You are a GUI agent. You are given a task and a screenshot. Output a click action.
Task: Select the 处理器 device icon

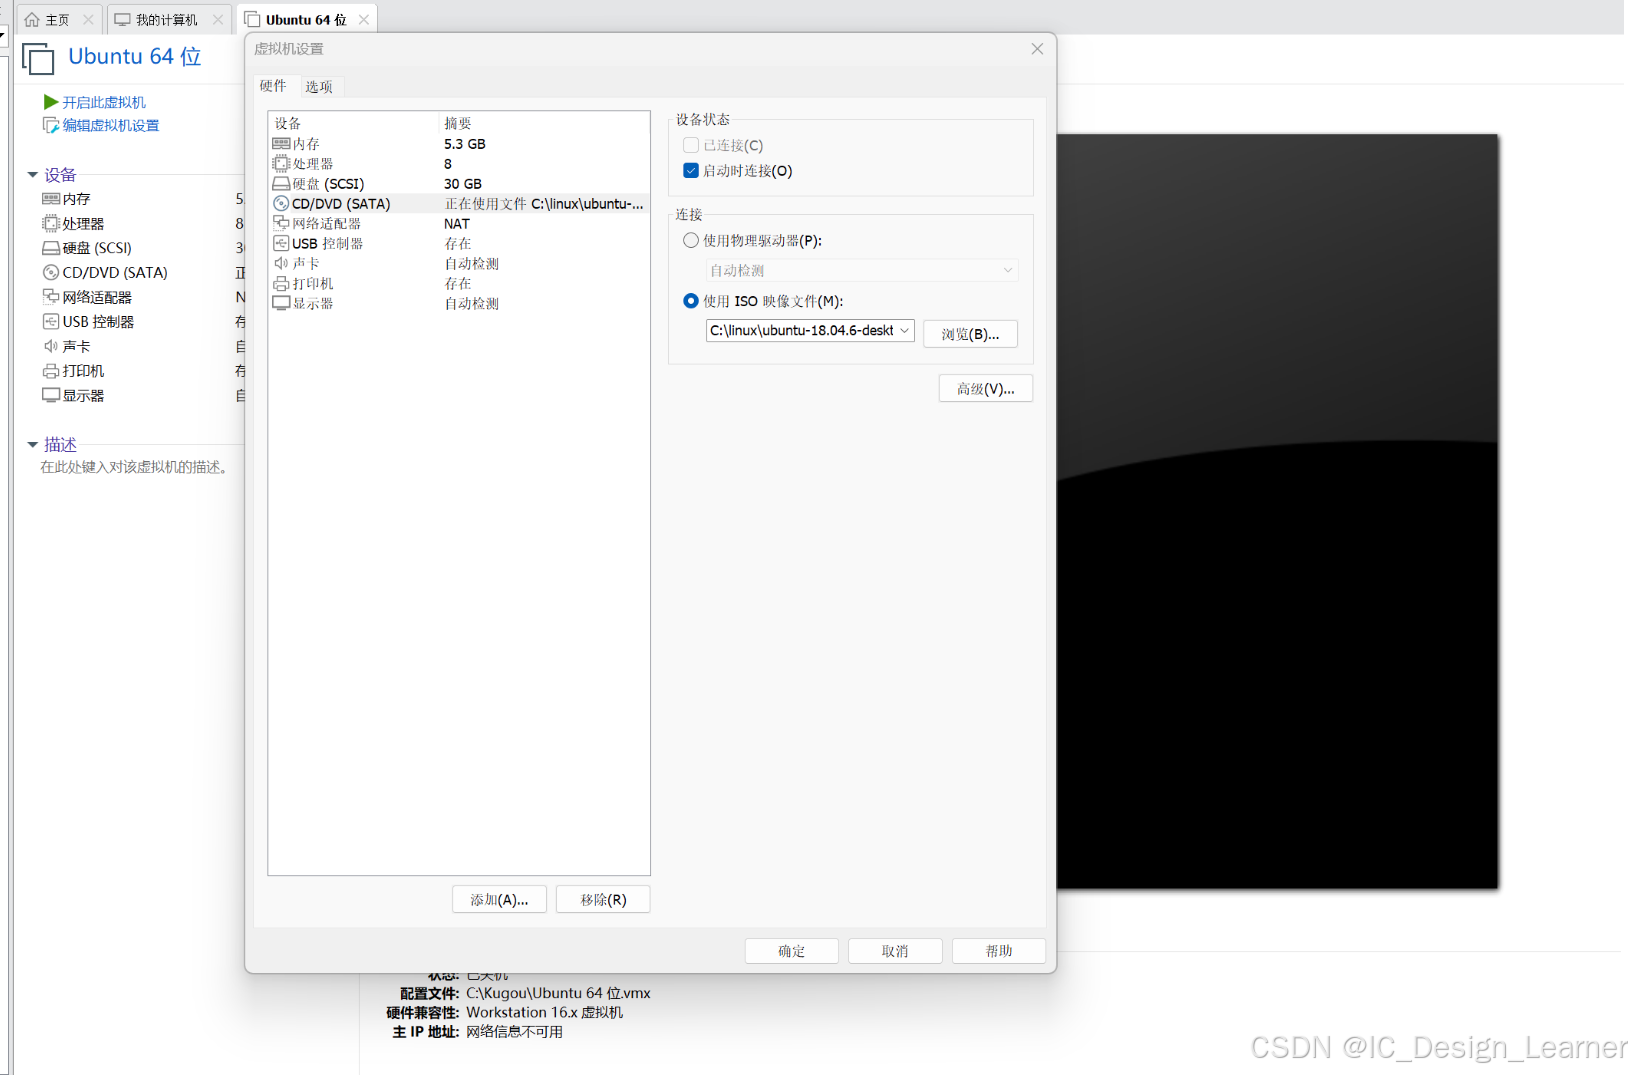(281, 163)
